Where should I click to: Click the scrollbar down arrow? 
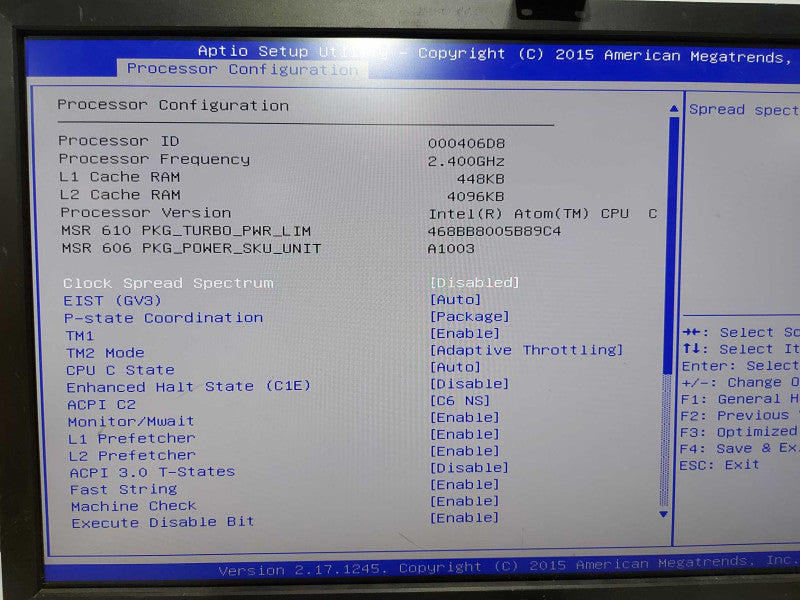(663, 514)
